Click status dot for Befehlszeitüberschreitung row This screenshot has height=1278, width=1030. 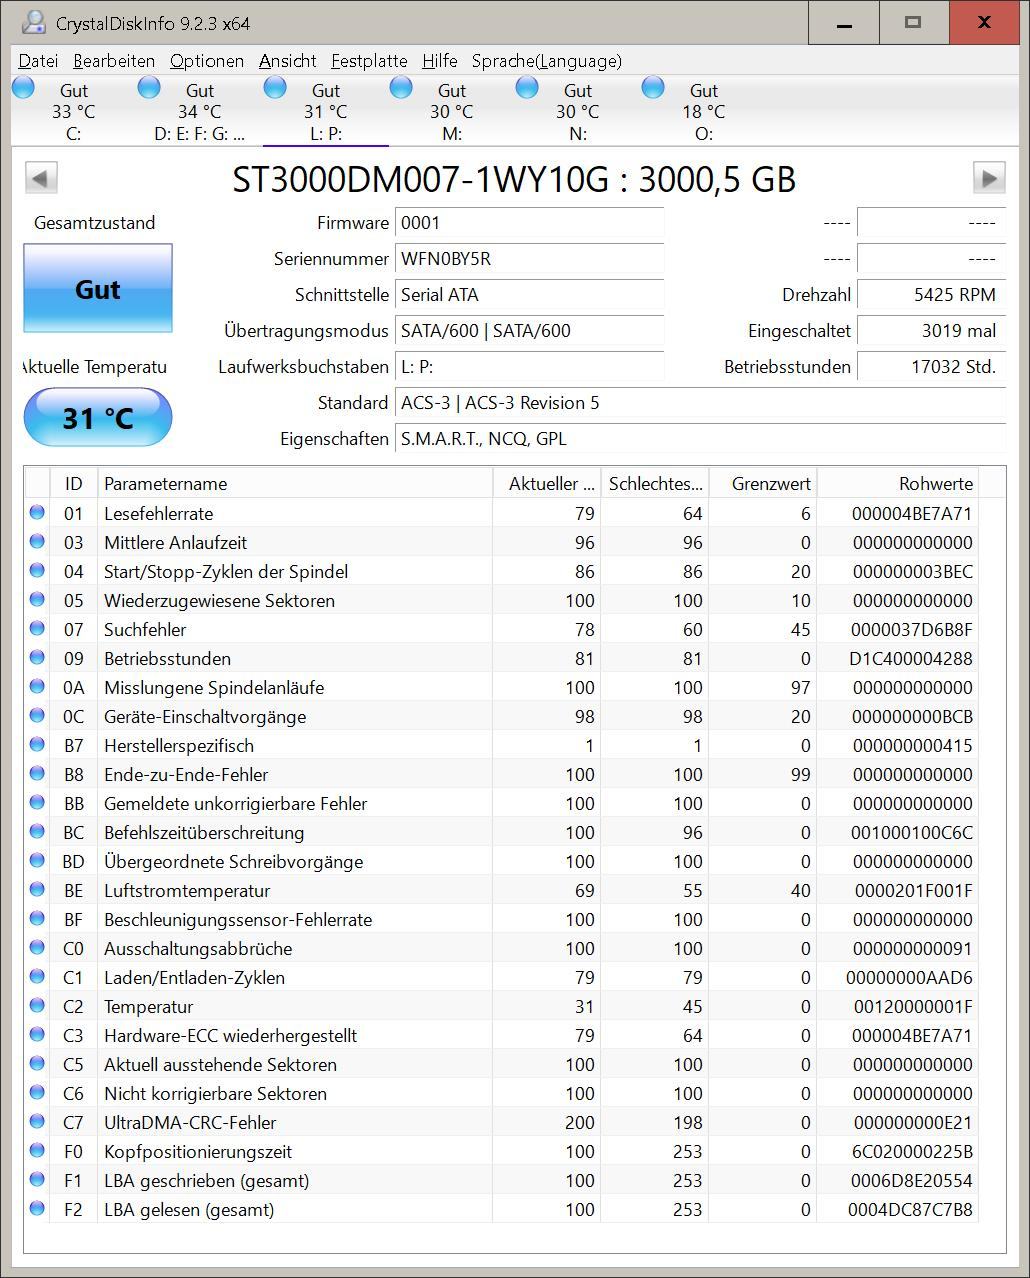tap(37, 831)
